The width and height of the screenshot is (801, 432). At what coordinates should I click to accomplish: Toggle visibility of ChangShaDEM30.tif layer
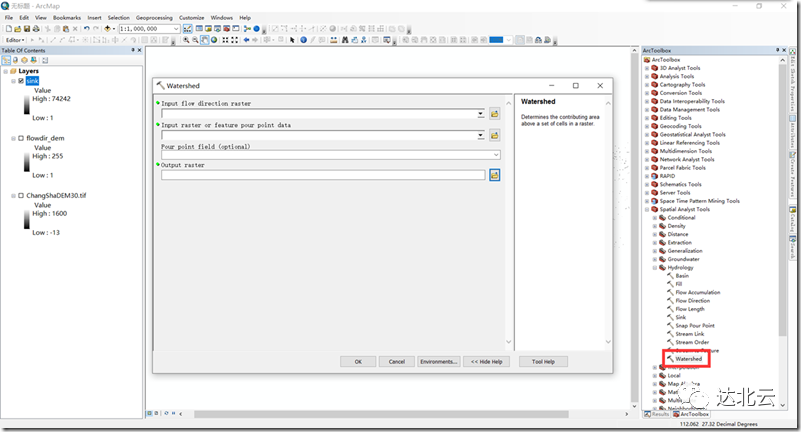click(21, 196)
